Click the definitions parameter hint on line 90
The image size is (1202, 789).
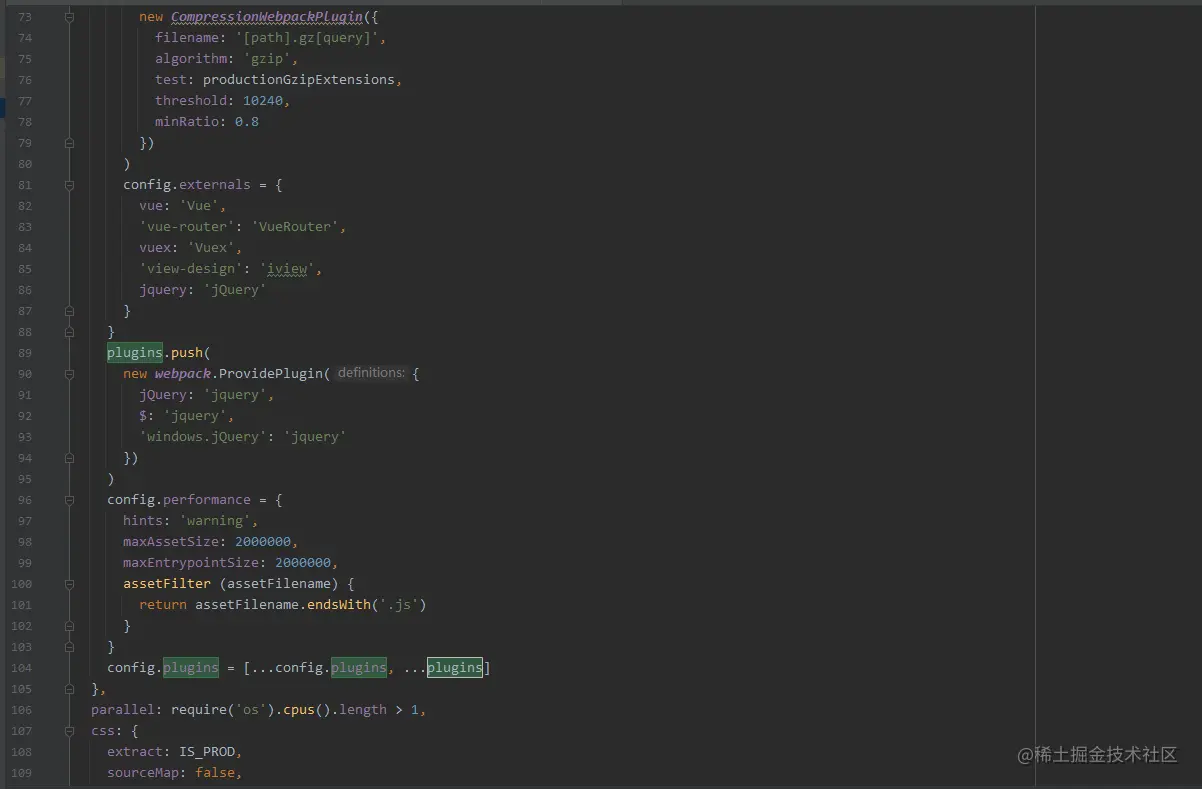370,373
